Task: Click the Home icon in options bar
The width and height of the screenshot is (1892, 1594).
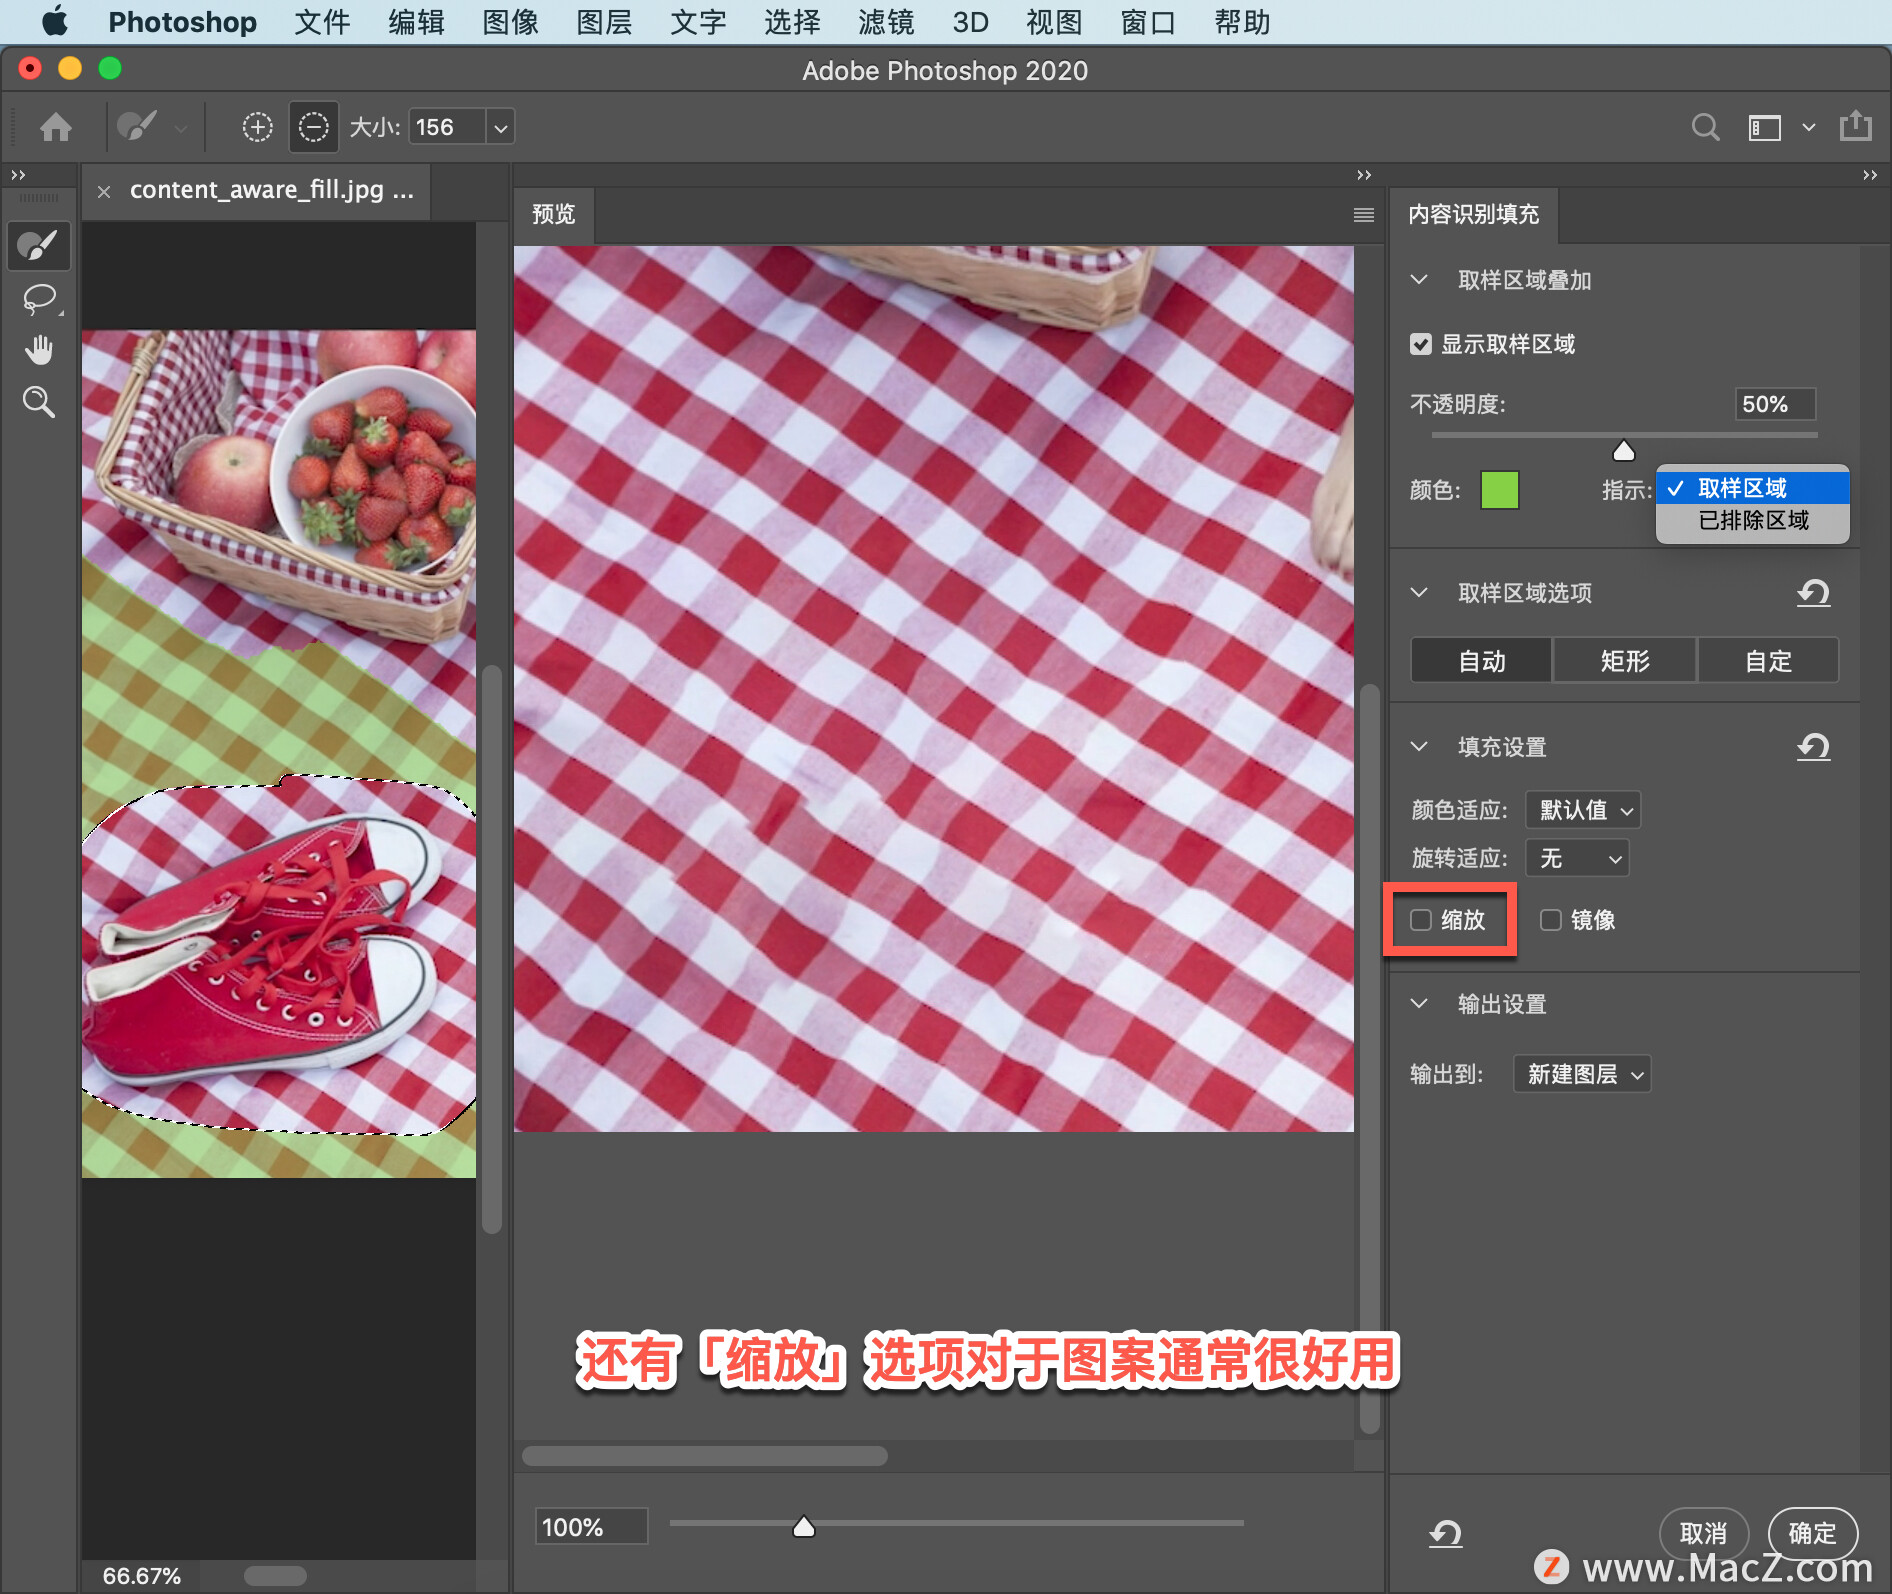Action: pos(56,127)
